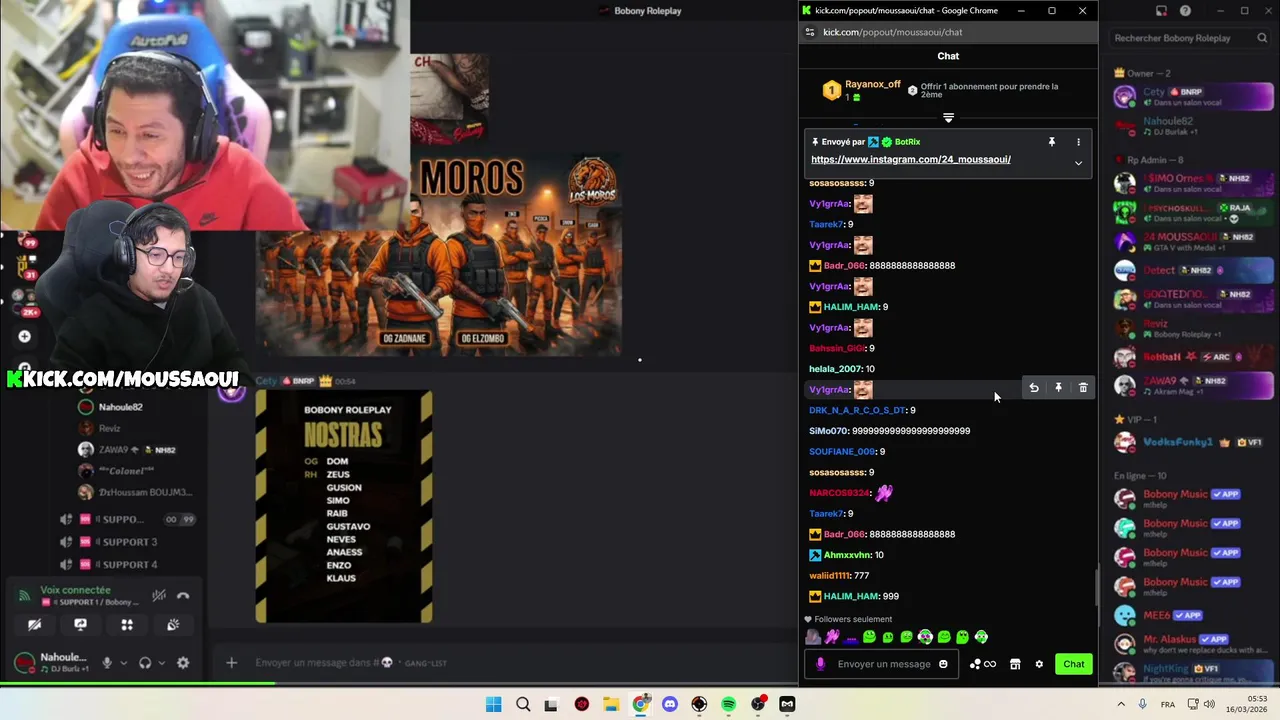The height and width of the screenshot is (720, 1280).
Task: Click the kick.com address bar URL
Action: 892,32
